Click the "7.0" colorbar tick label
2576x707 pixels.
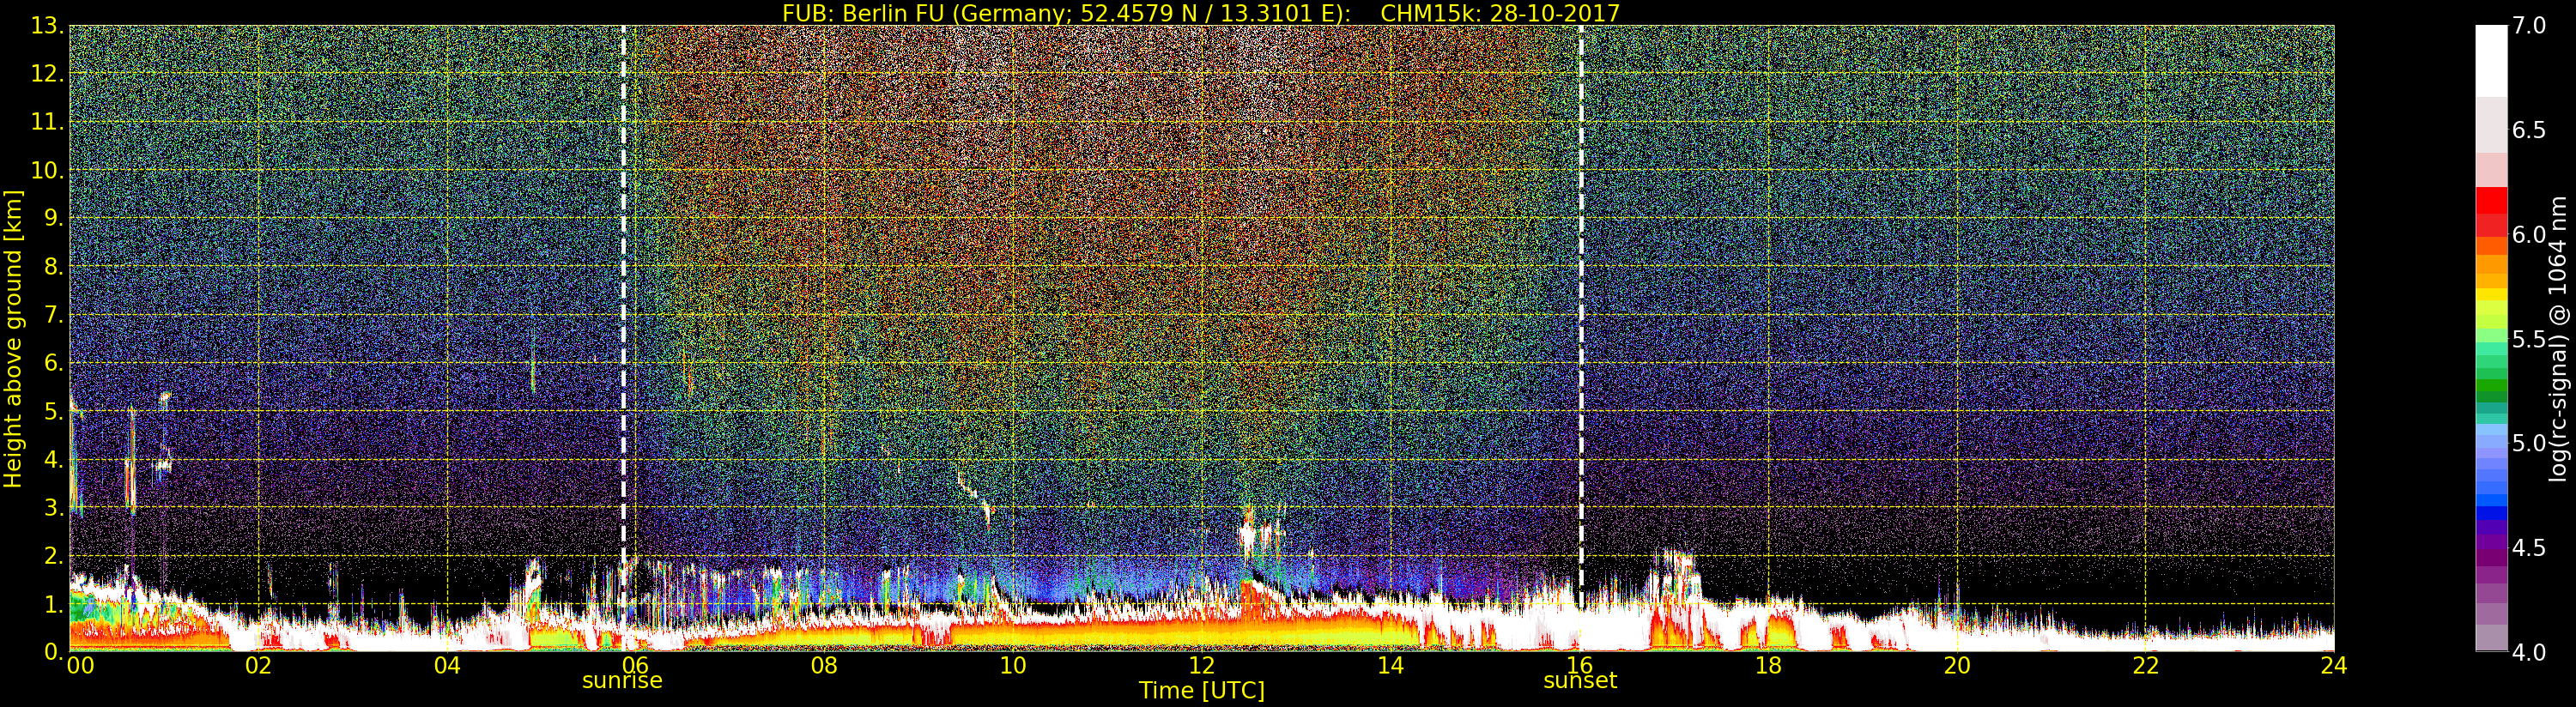click(2529, 26)
